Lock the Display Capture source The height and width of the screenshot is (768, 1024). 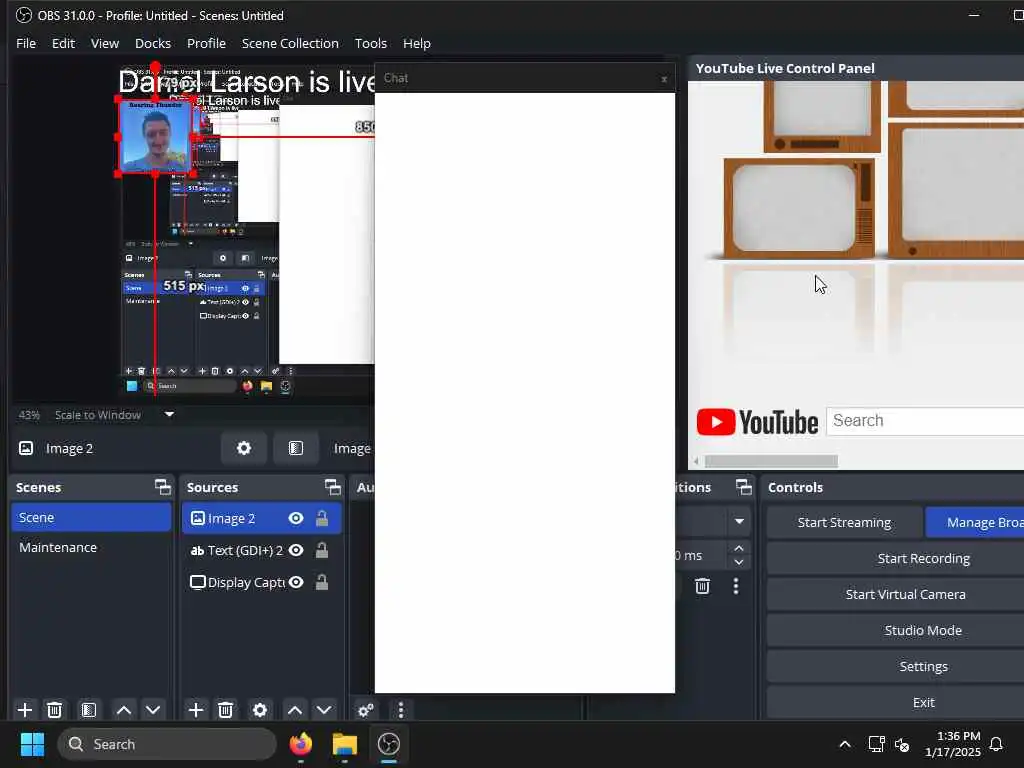coord(322,582)
